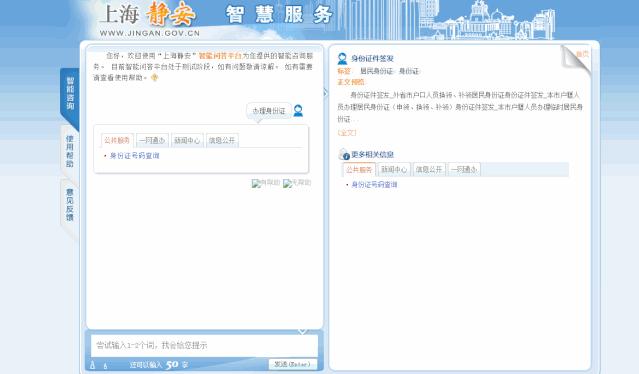The width and height of the screenshot is (639, 374).
Task: Focus the question input text field
Action: (x=204, y=345)
